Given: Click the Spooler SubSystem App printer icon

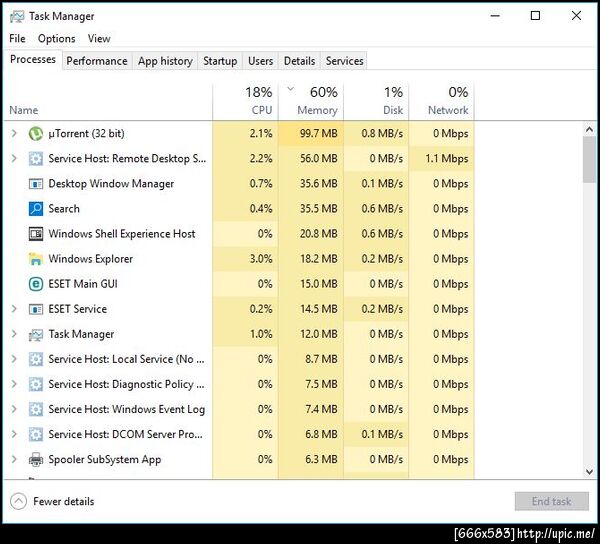Looking at the screenshot, I should [x=36, y=459].
